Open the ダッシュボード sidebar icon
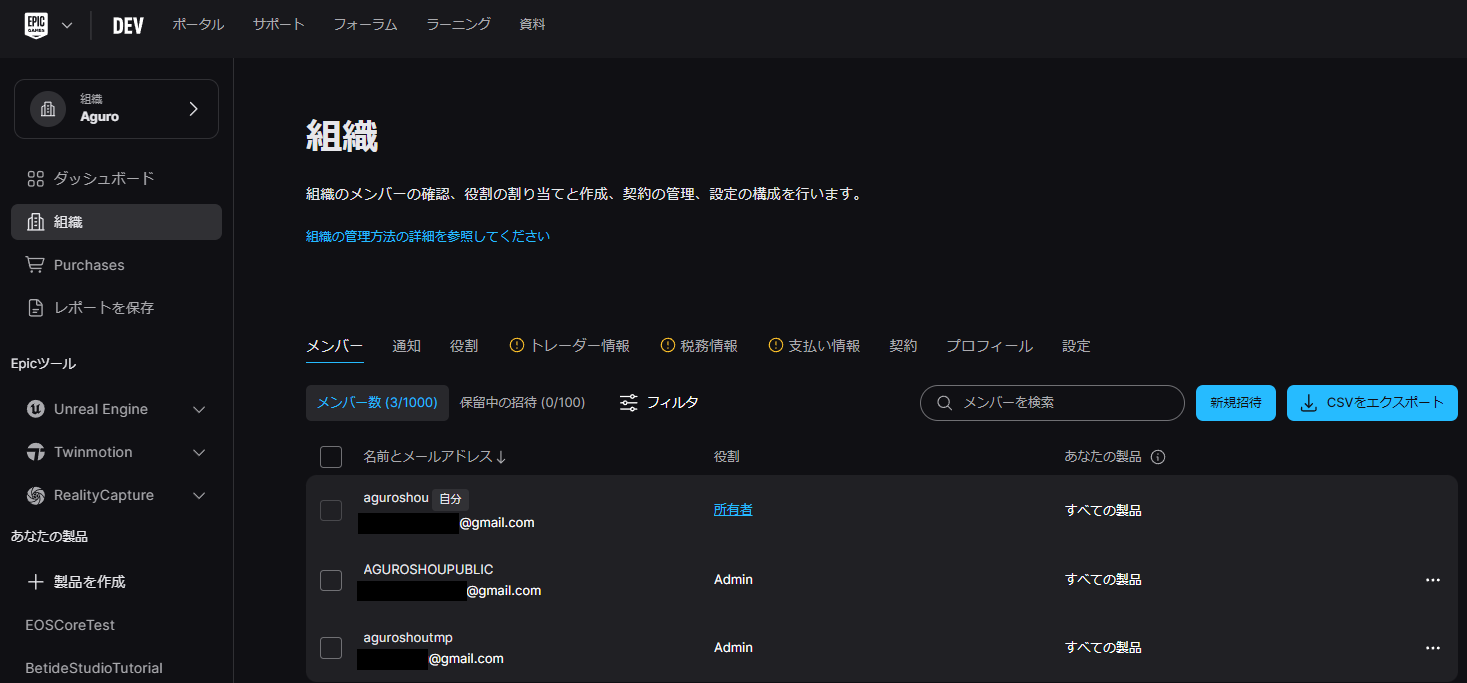The image size is (1467, 683). 36,177
